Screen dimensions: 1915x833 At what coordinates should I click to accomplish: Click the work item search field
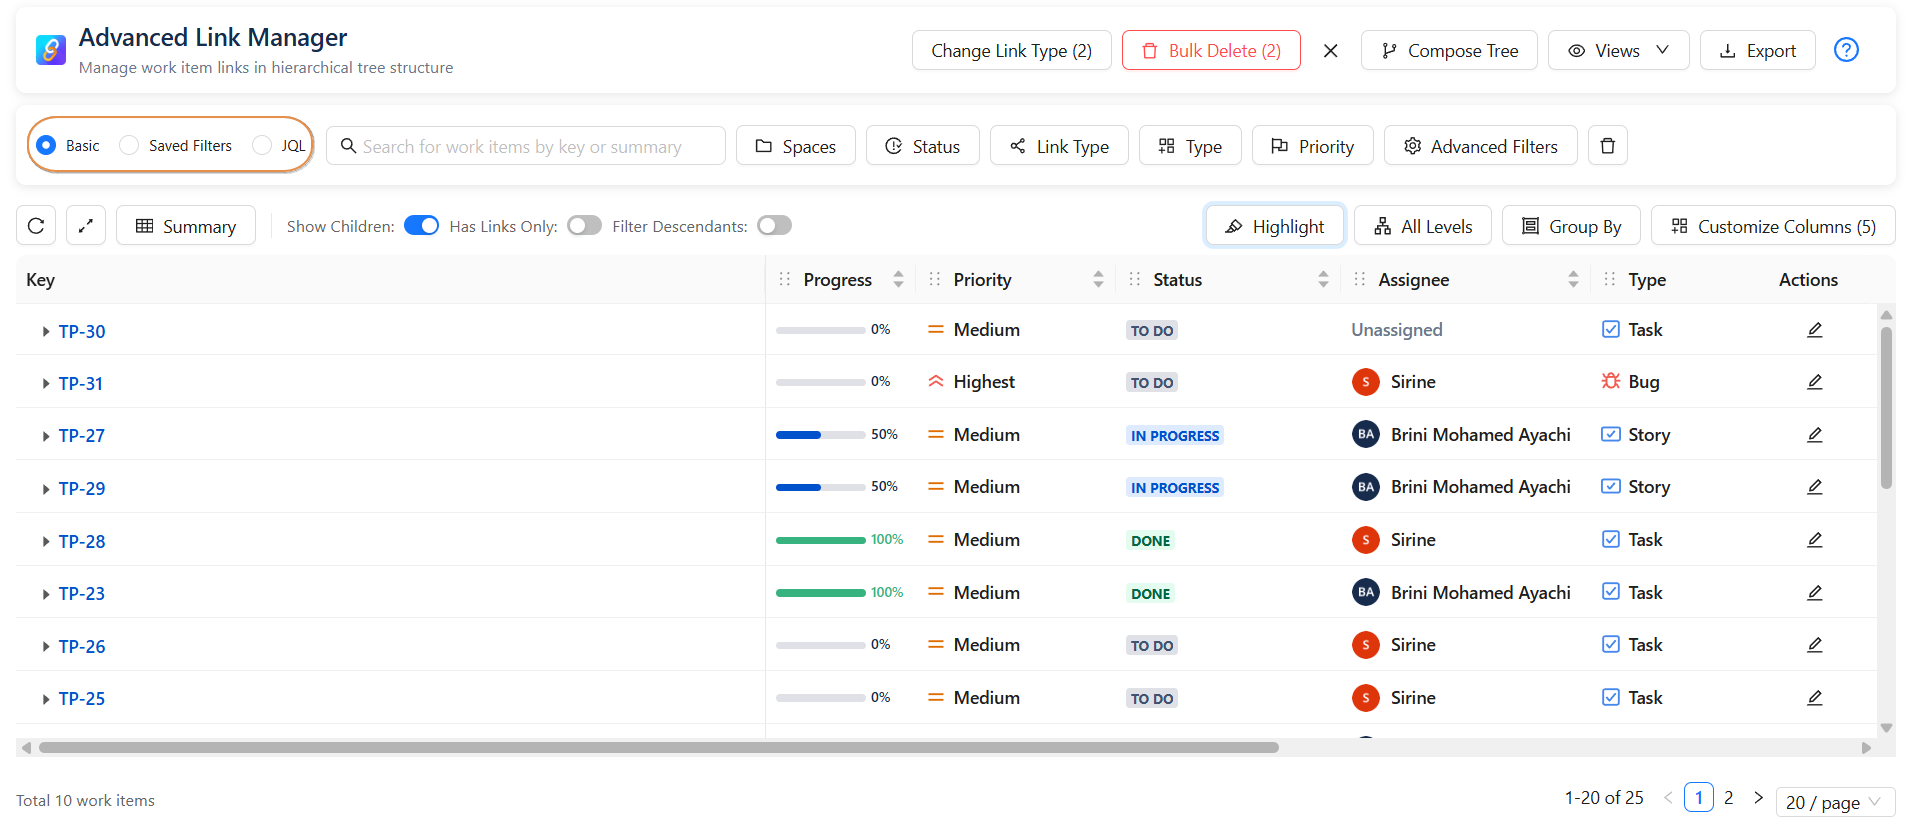coord(526,146)
